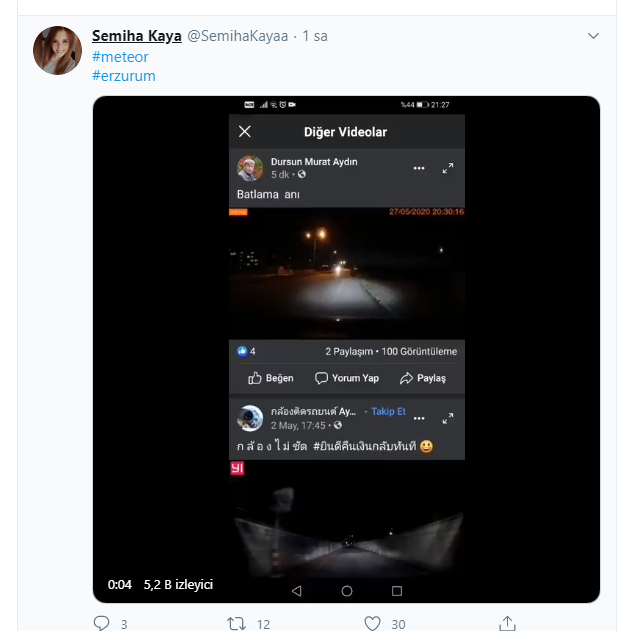
Task: Expand the Thai dashcam video fullscreen icon
Action: pos(448,419)
